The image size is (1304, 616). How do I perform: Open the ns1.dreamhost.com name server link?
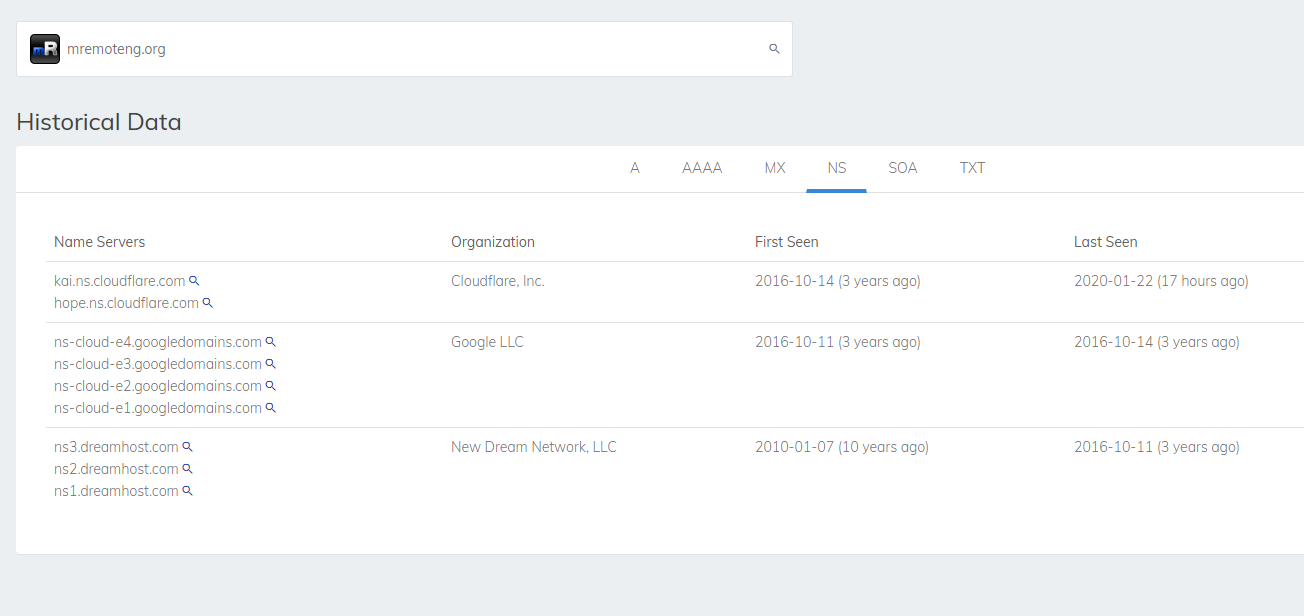click(116, 491)
